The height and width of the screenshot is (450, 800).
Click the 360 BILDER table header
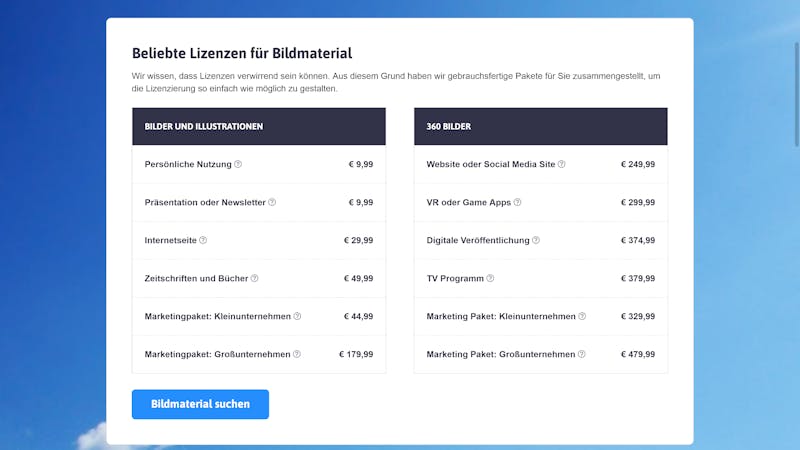click(x=541, y=126)
